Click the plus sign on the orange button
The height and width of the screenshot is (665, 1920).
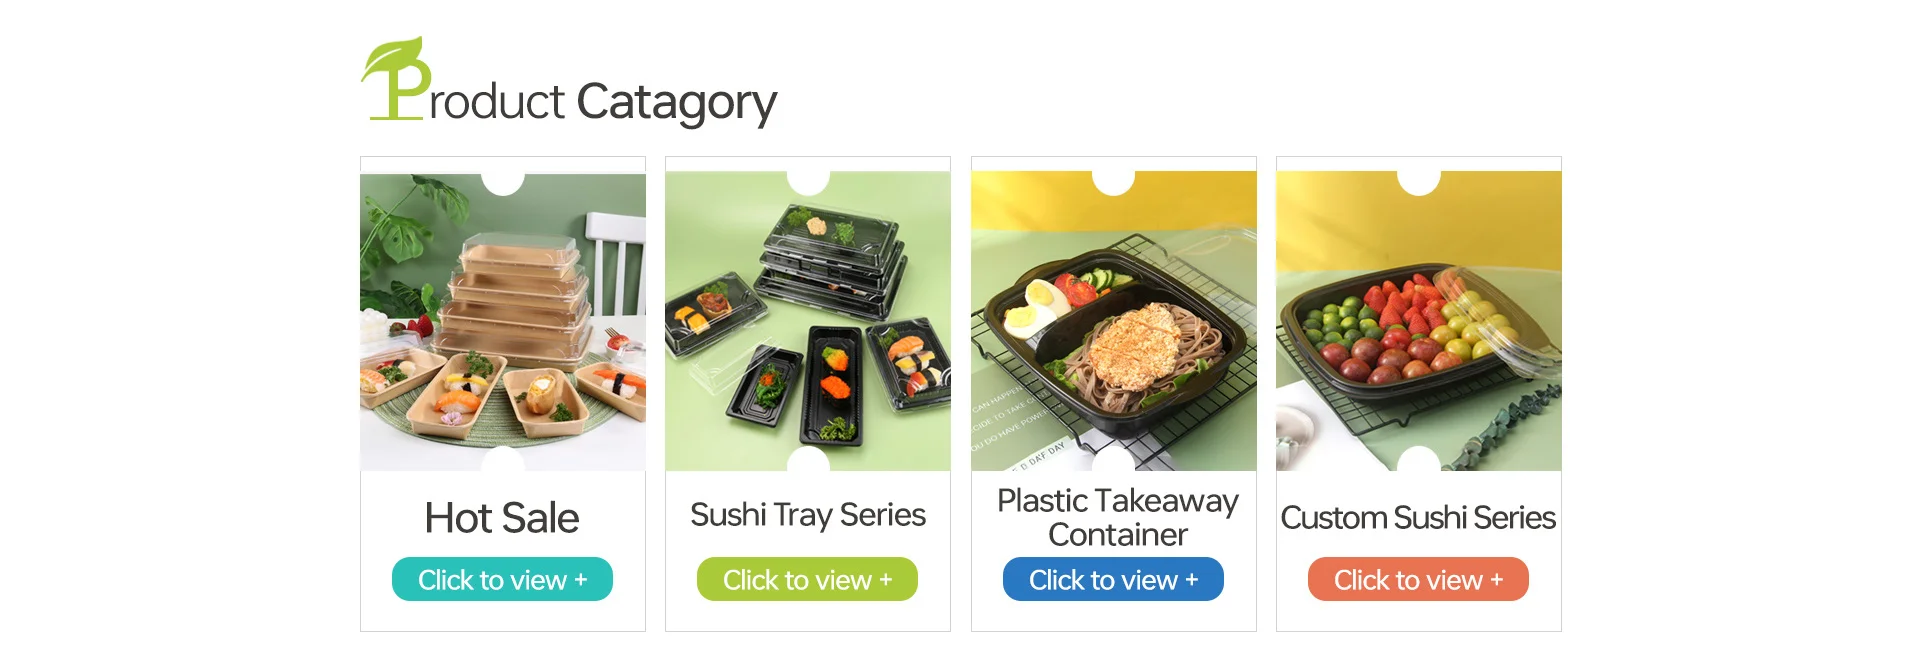coord(1497,580)
